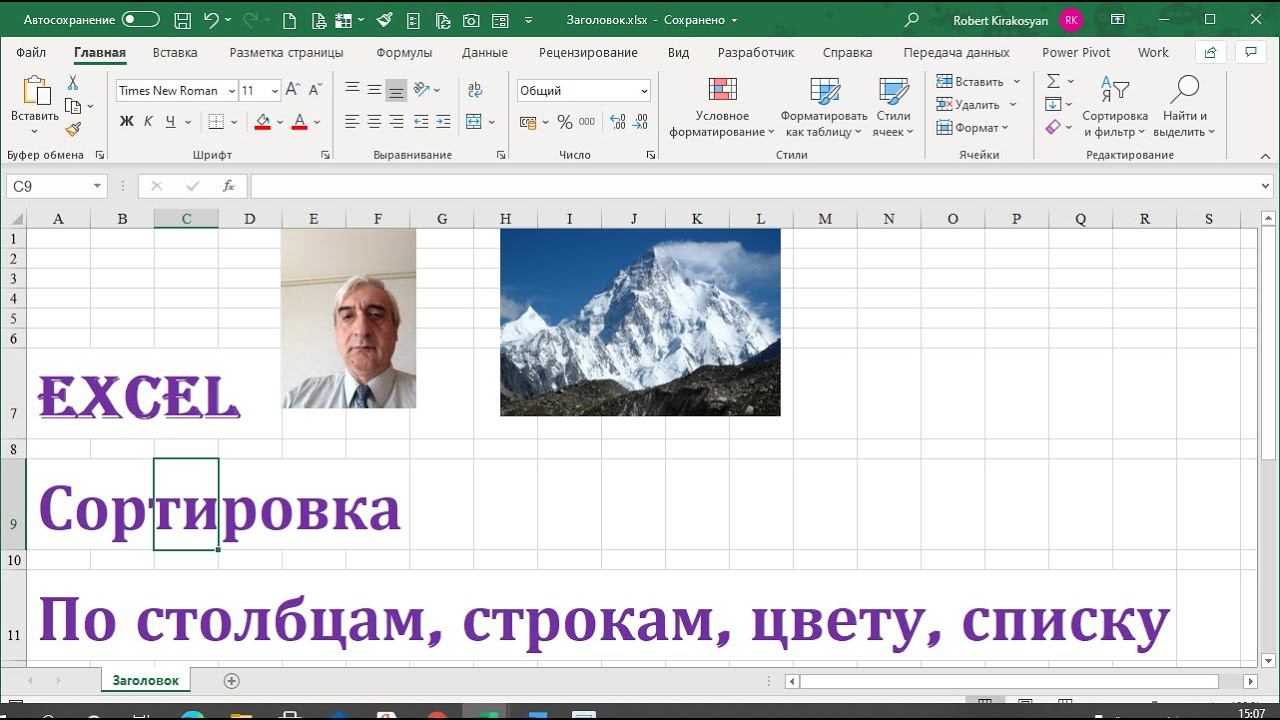Screen dimensions: 1280x720
Task: Click the Share icon near the ribbon tabs
Action: pos(1211,53)
